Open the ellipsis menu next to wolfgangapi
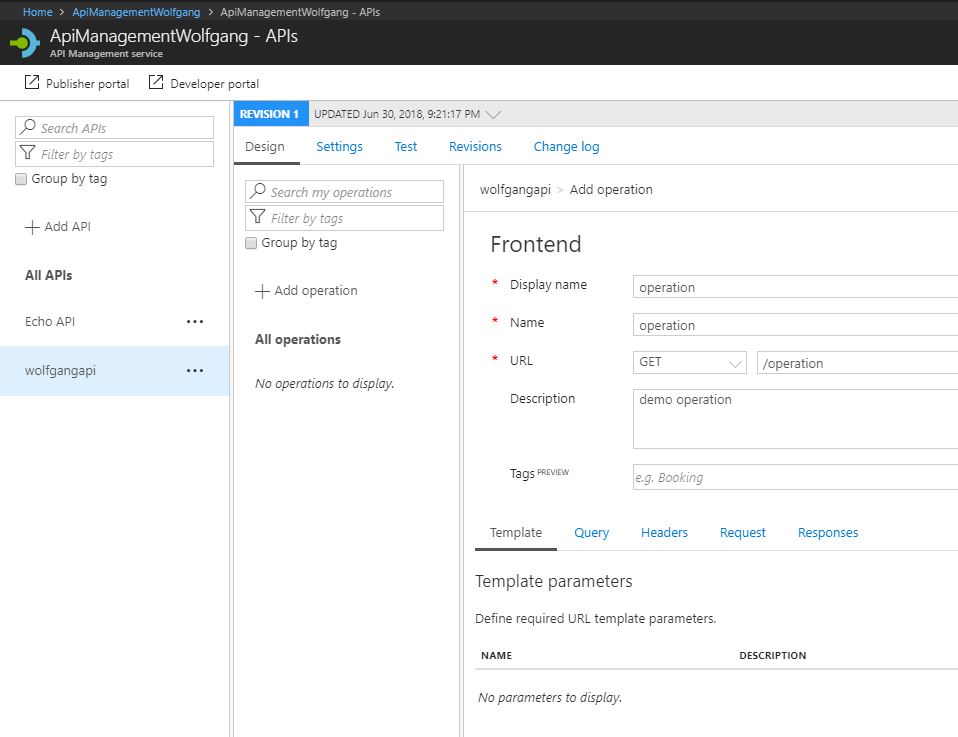The height and width of the screenshot is (737, 958). (x=195, y=370)
